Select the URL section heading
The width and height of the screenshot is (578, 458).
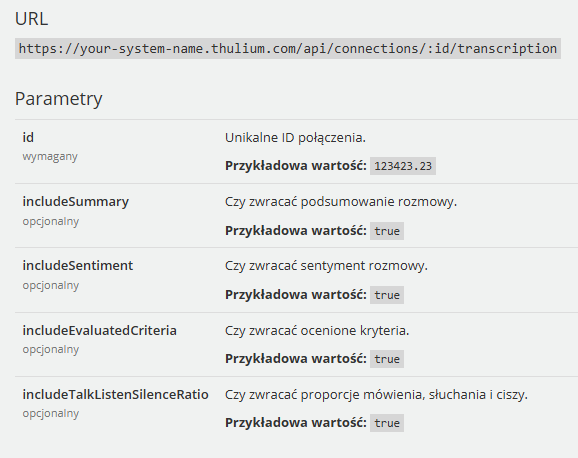[x=31, y=19]
